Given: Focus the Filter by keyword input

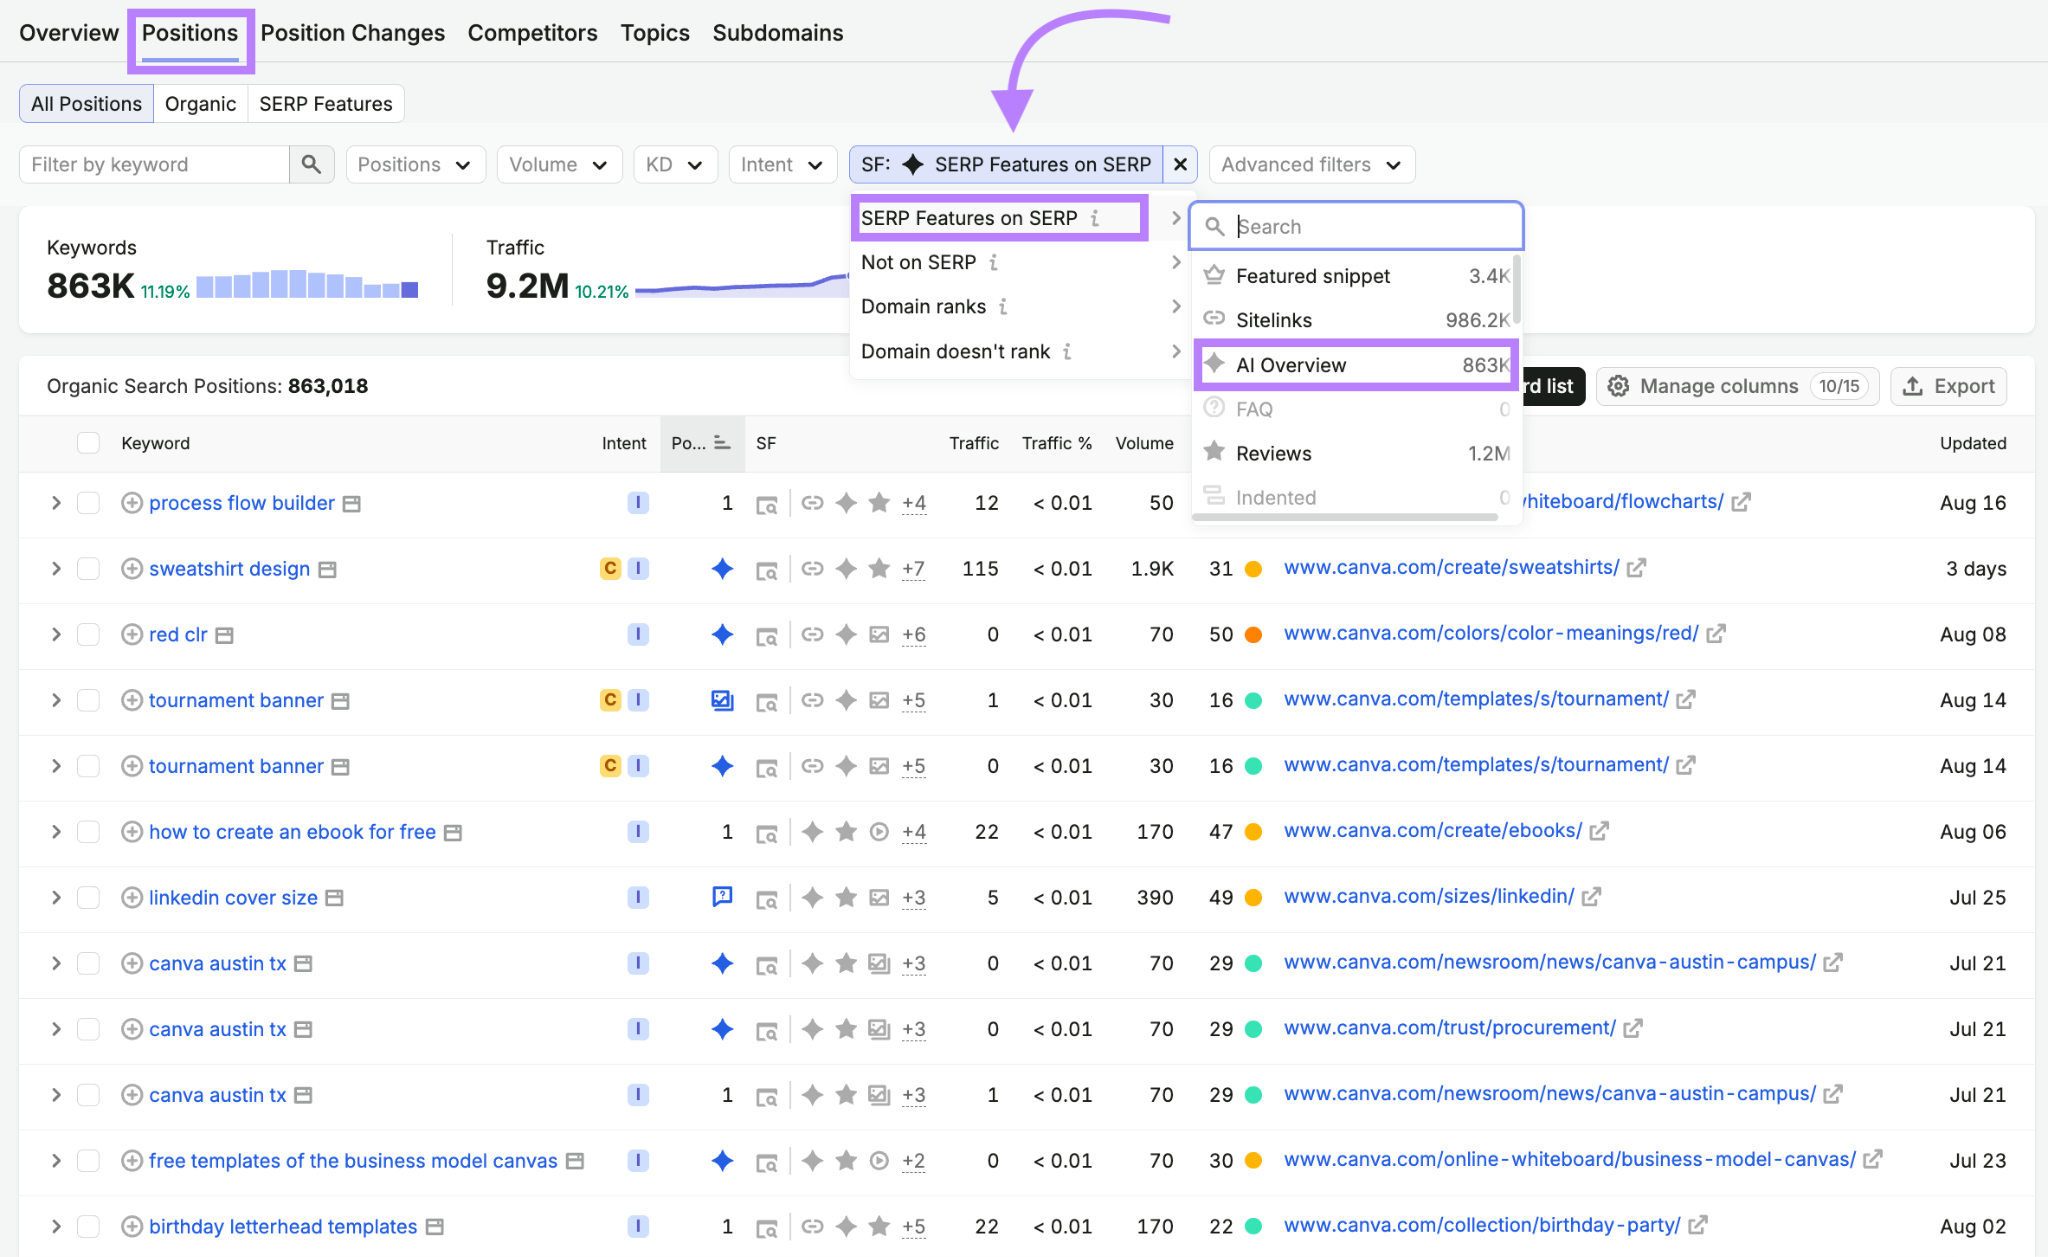Looking at the screenshot, I should 155,164.
